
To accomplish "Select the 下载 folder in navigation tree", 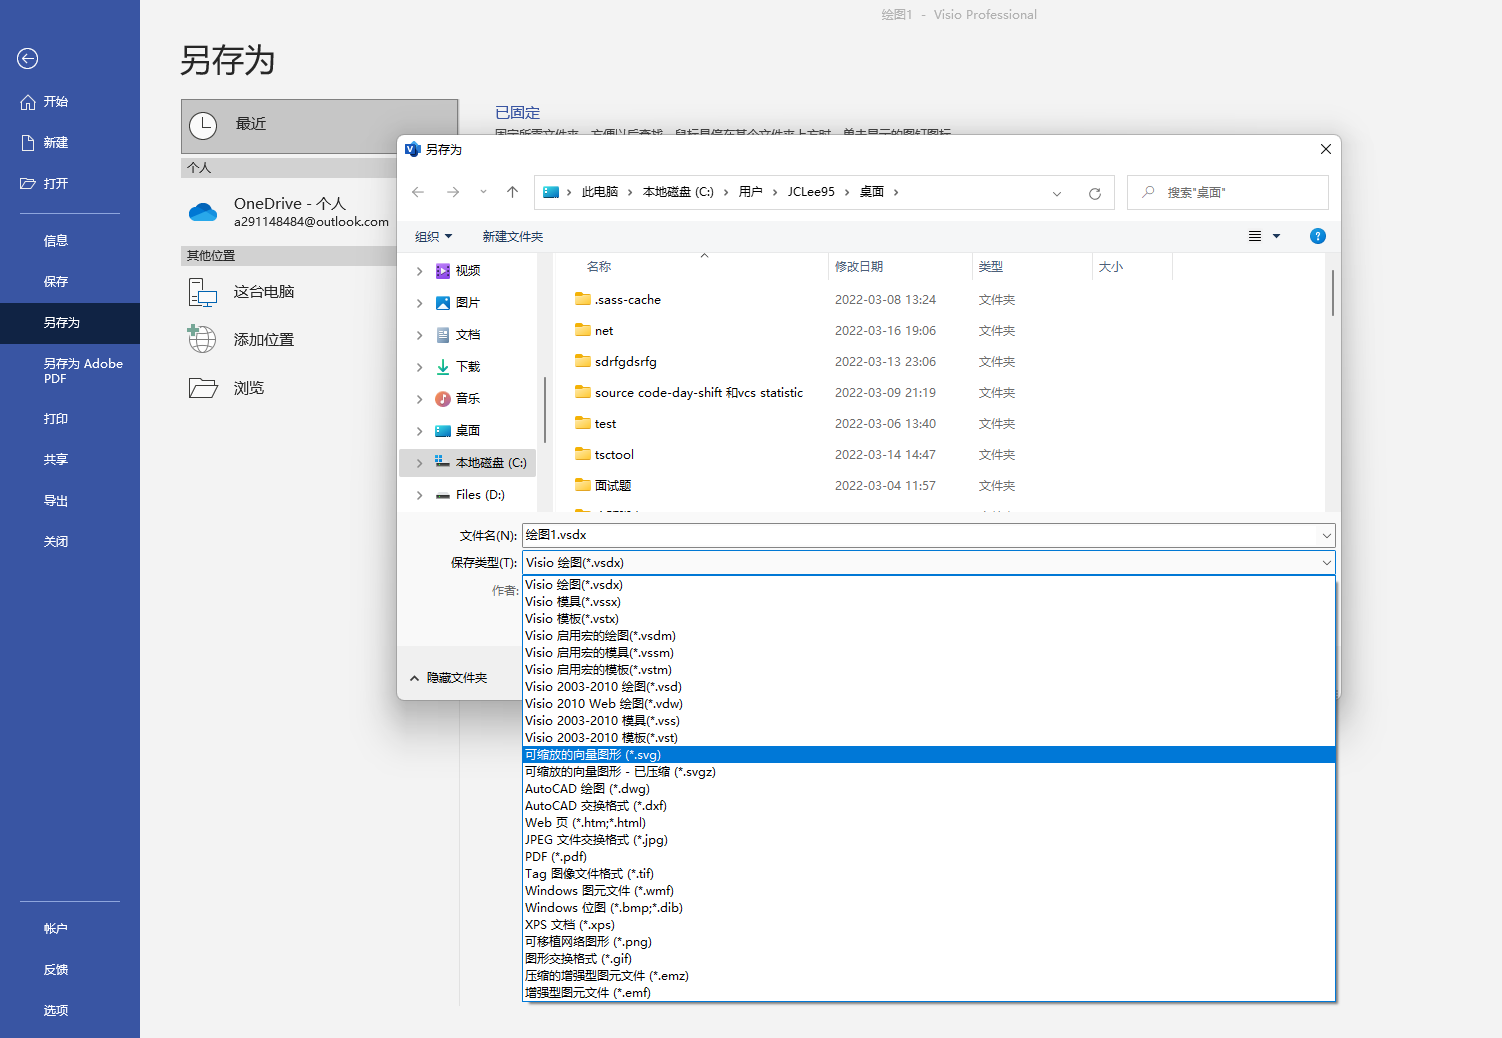I will [x=468, y=367].
